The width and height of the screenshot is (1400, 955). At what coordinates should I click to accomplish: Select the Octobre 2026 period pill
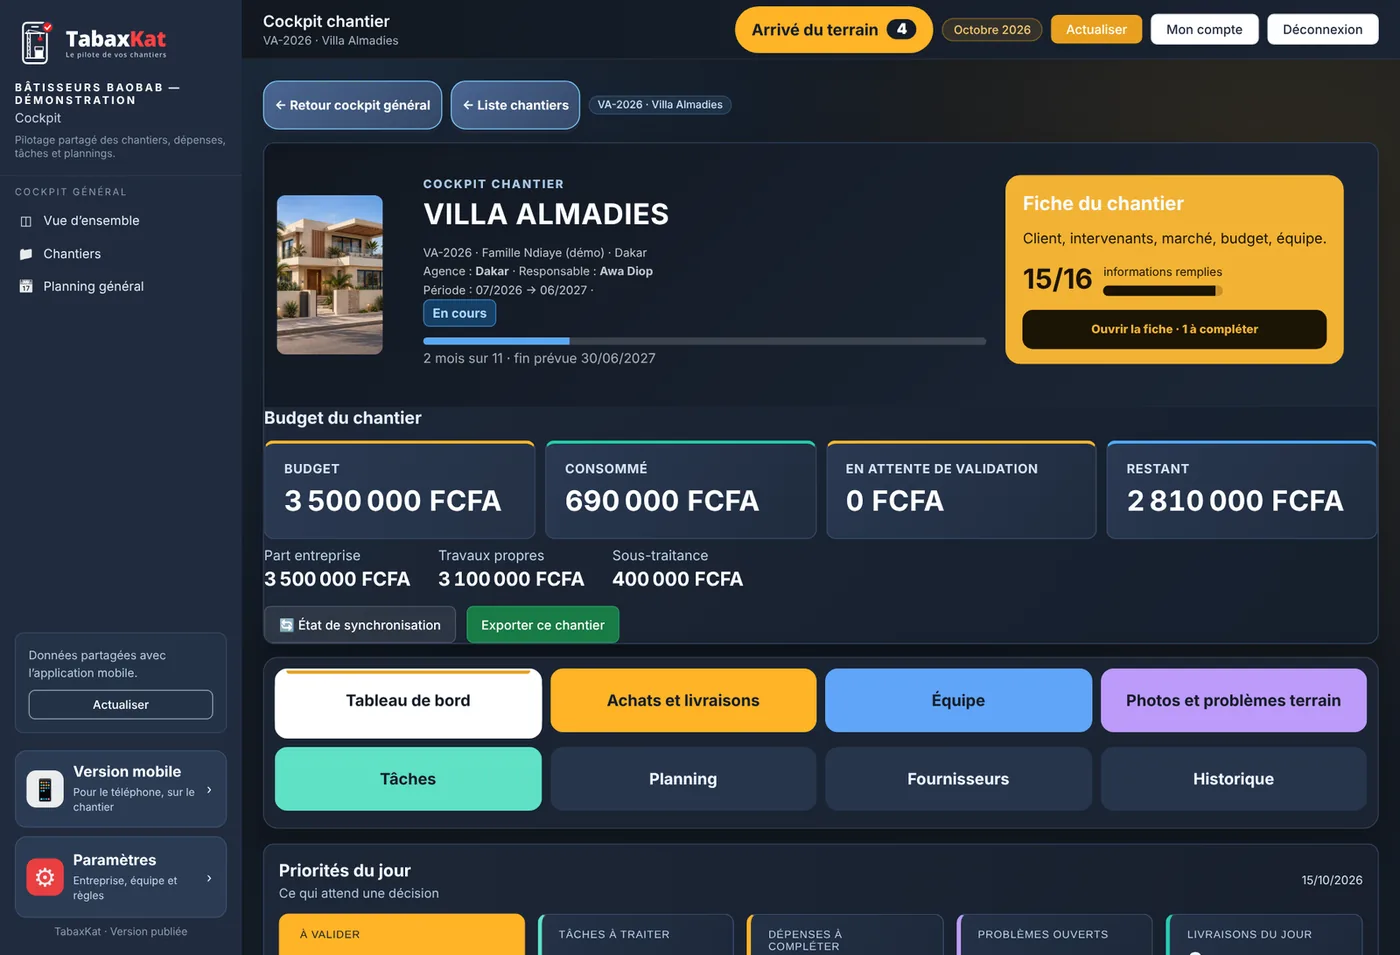[x=992, y=30]
